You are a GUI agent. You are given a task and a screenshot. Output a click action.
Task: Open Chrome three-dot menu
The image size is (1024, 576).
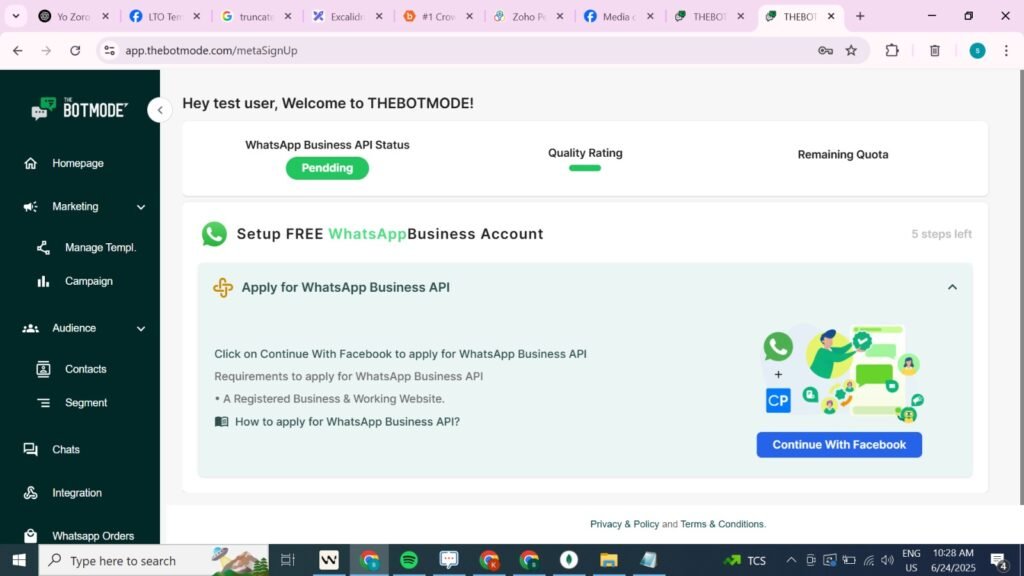[x=1006, y=50]
